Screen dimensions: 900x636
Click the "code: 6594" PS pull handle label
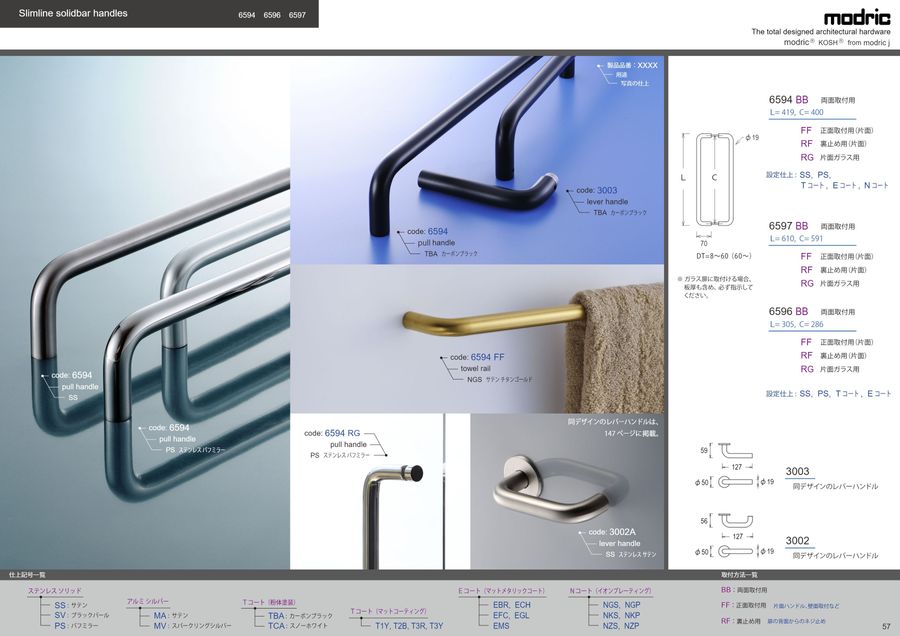168,428
